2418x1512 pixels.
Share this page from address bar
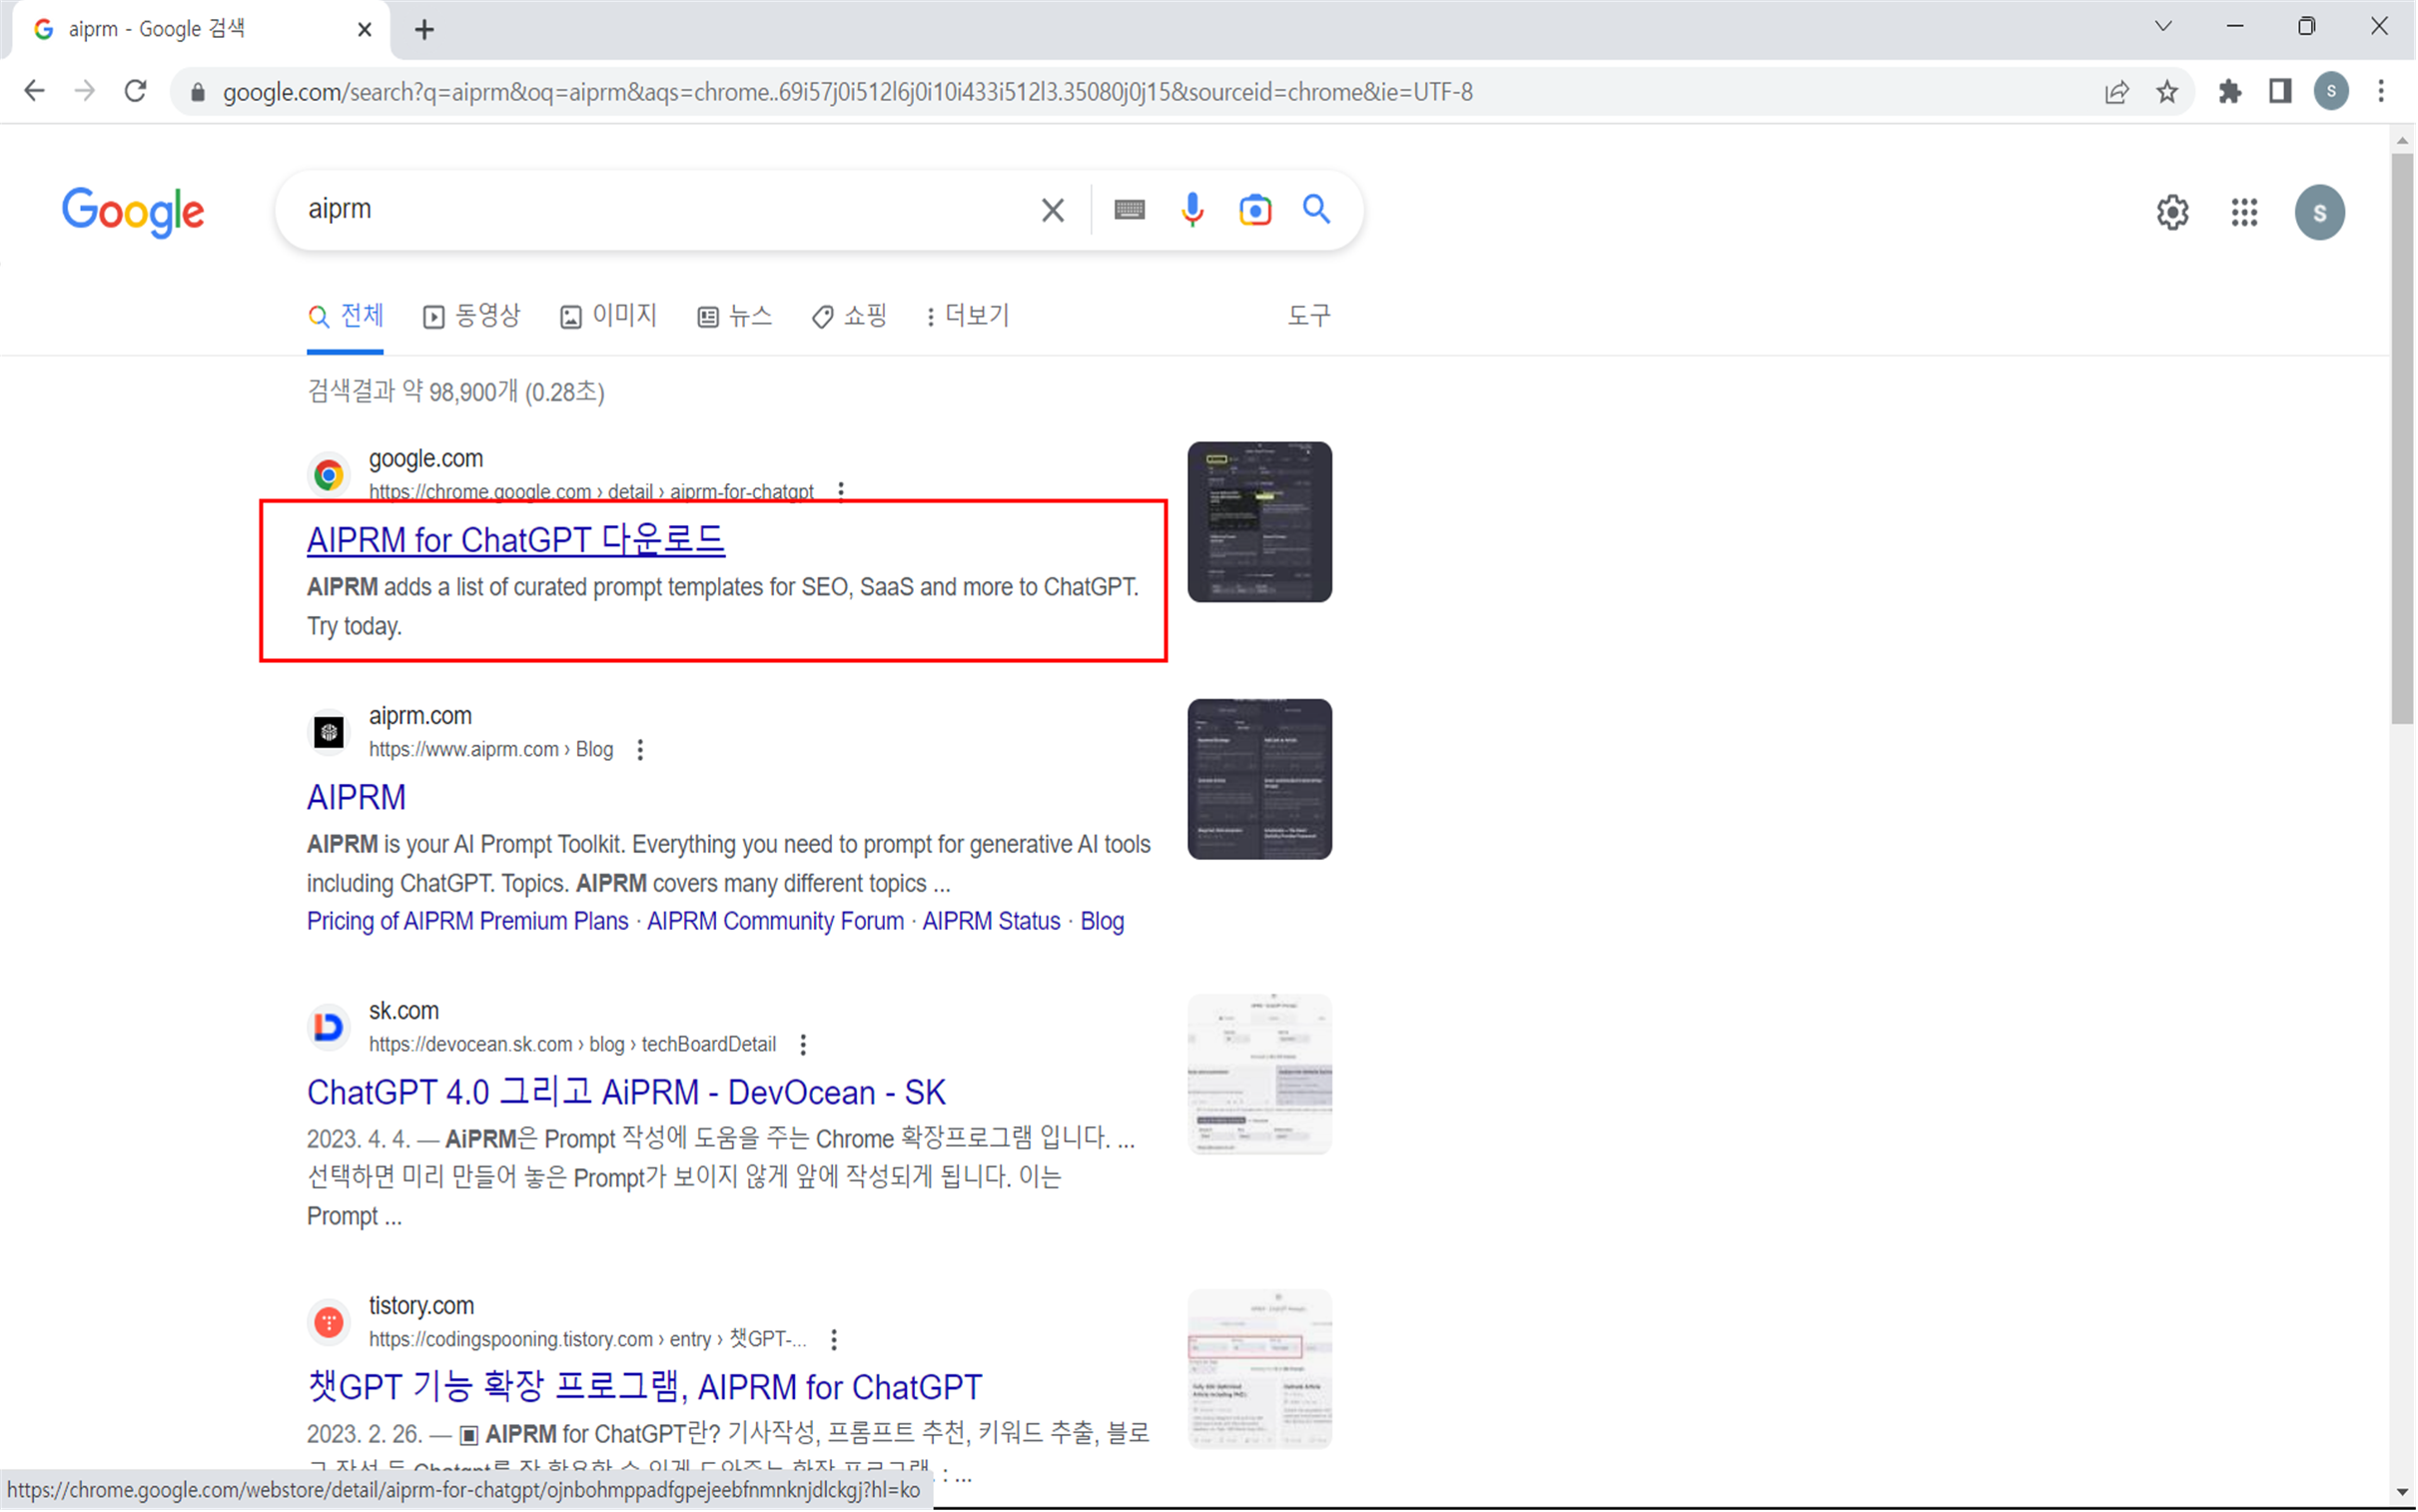(x=2117, y=93)
